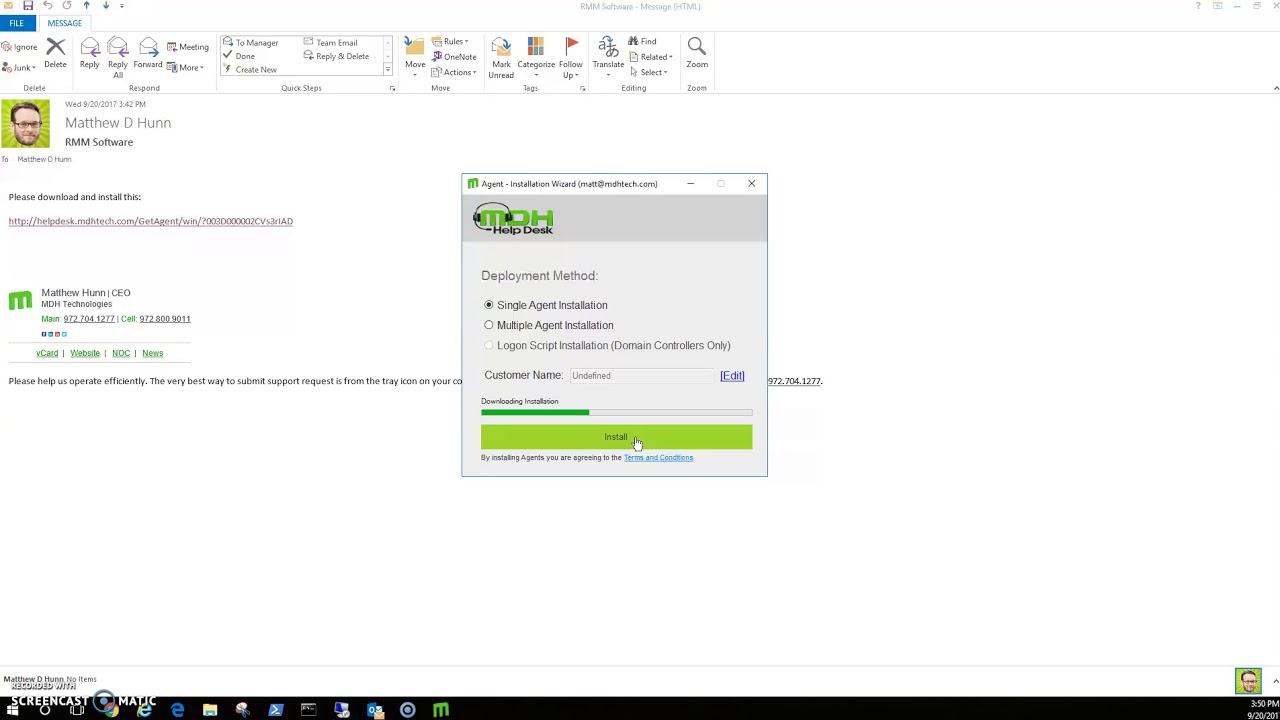The image size is (1280, 720).
Task: Select Single Agent Installation option
Action: (545, 305)
